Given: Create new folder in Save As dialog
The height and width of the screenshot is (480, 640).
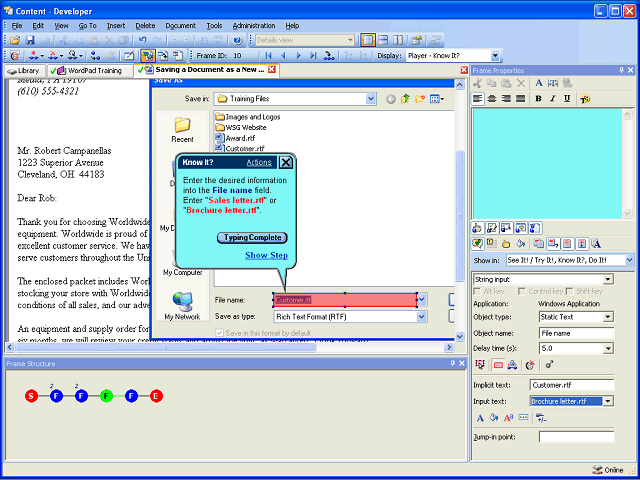Looking at the screenshot, I should [420, 99].
